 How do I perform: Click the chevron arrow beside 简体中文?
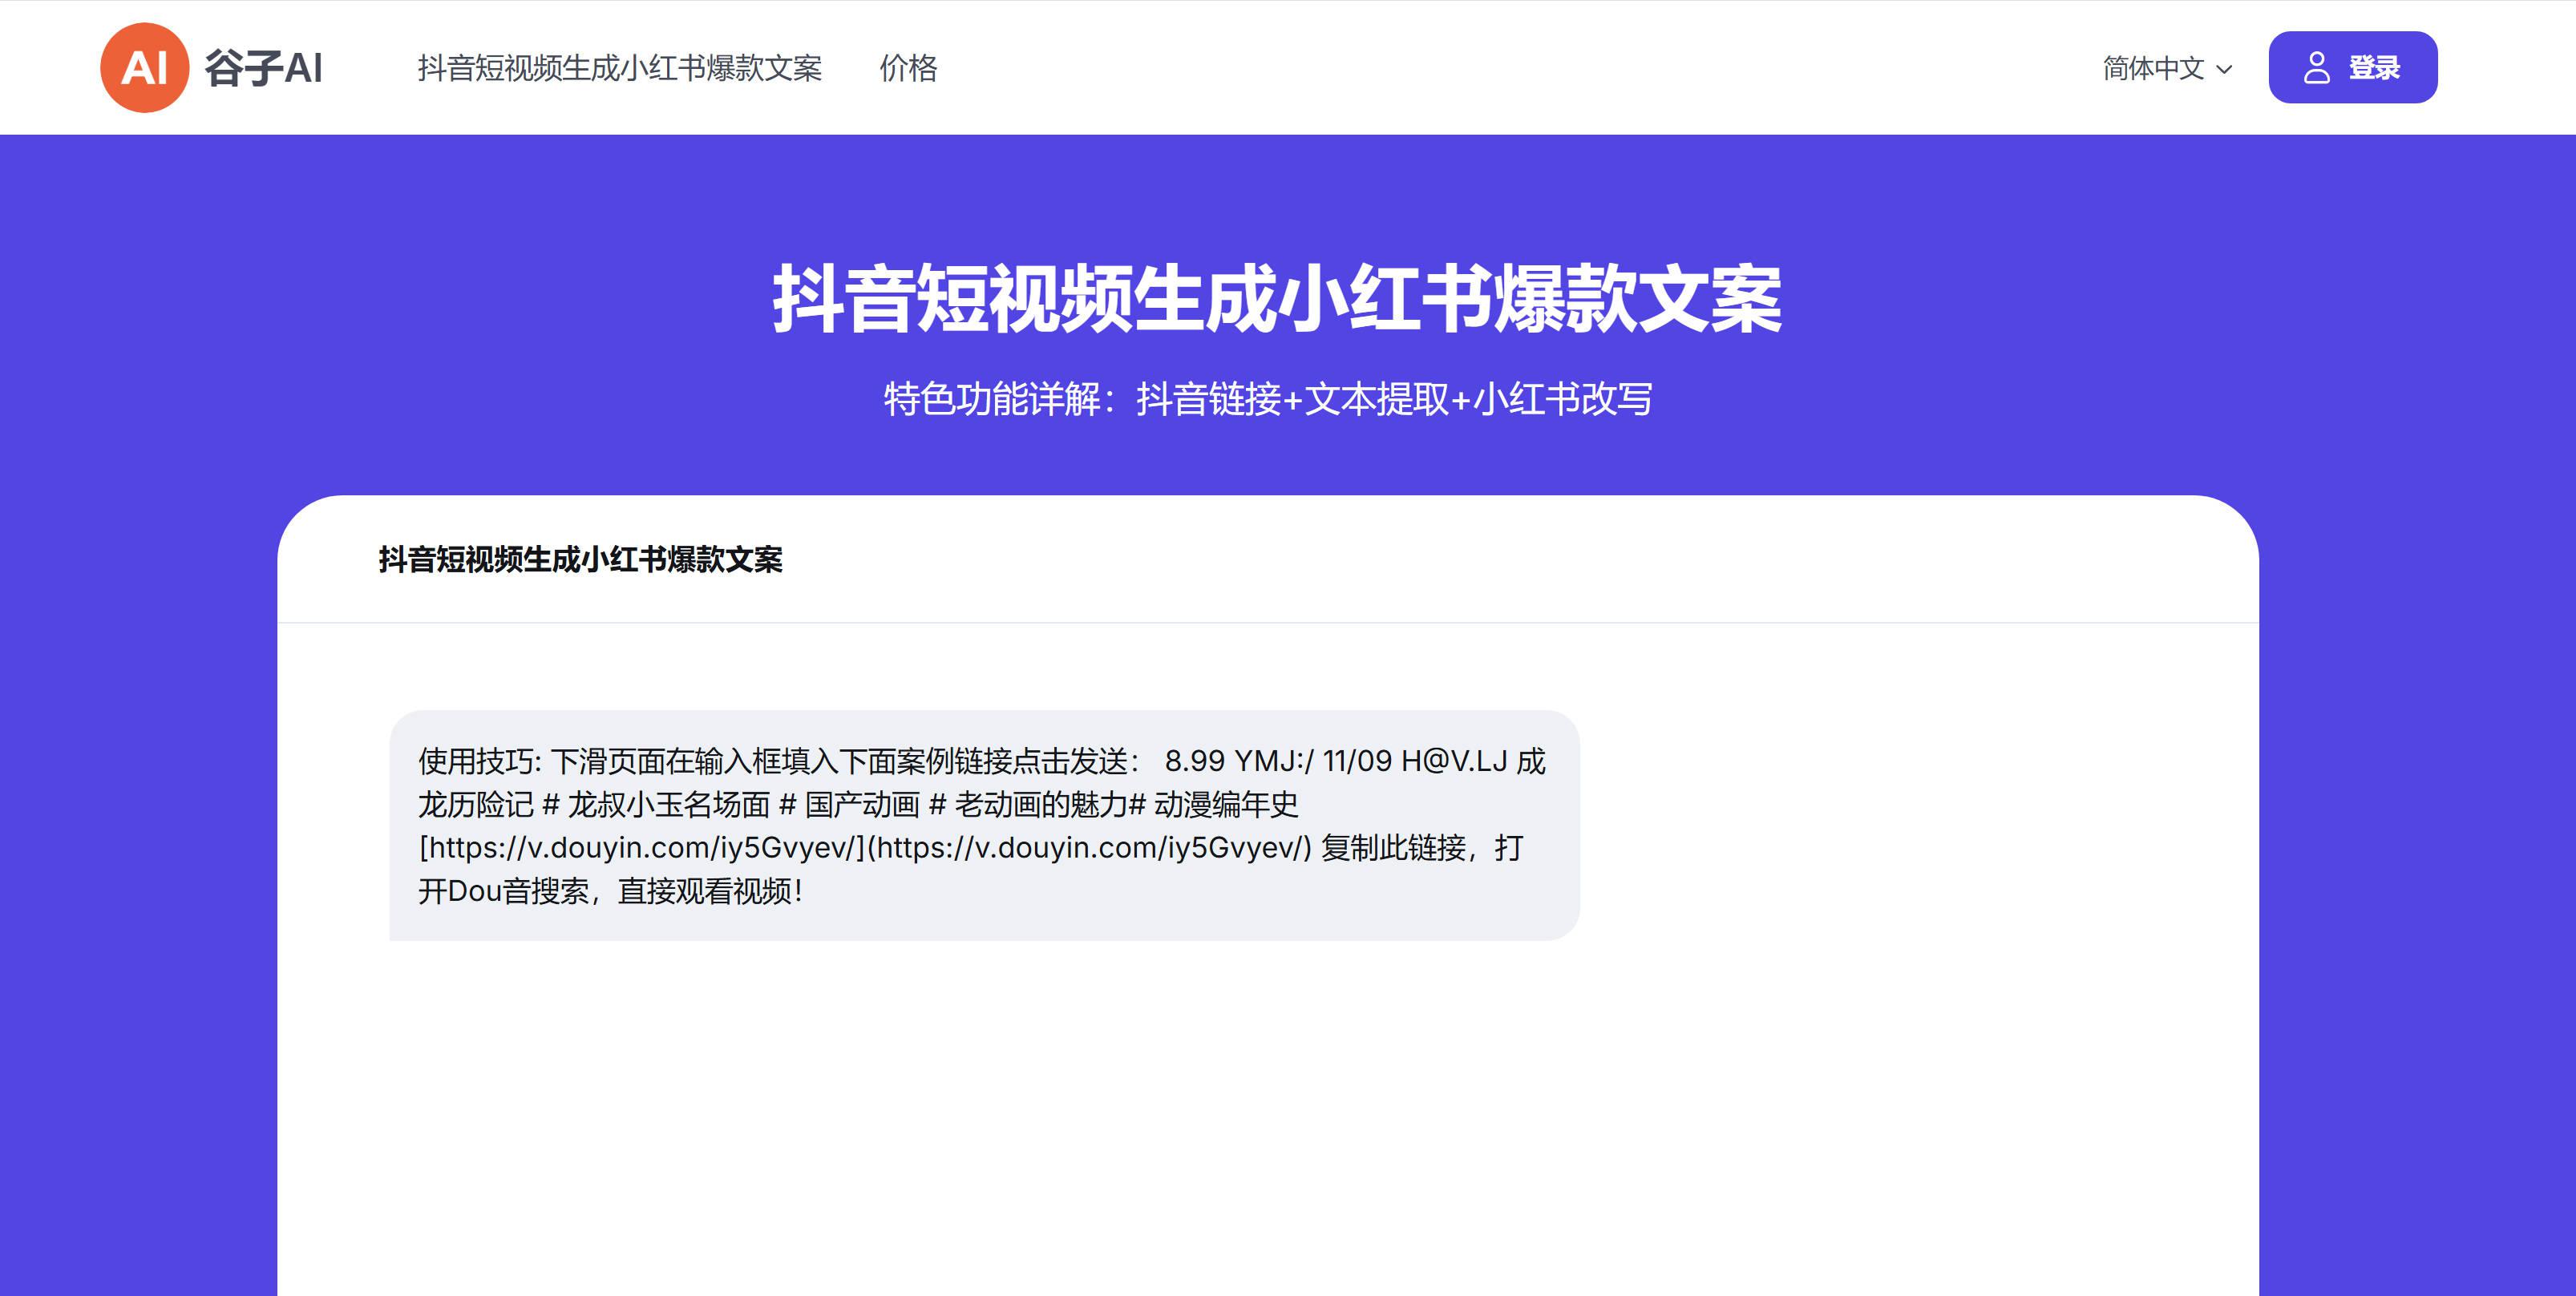click(2224, 69)
